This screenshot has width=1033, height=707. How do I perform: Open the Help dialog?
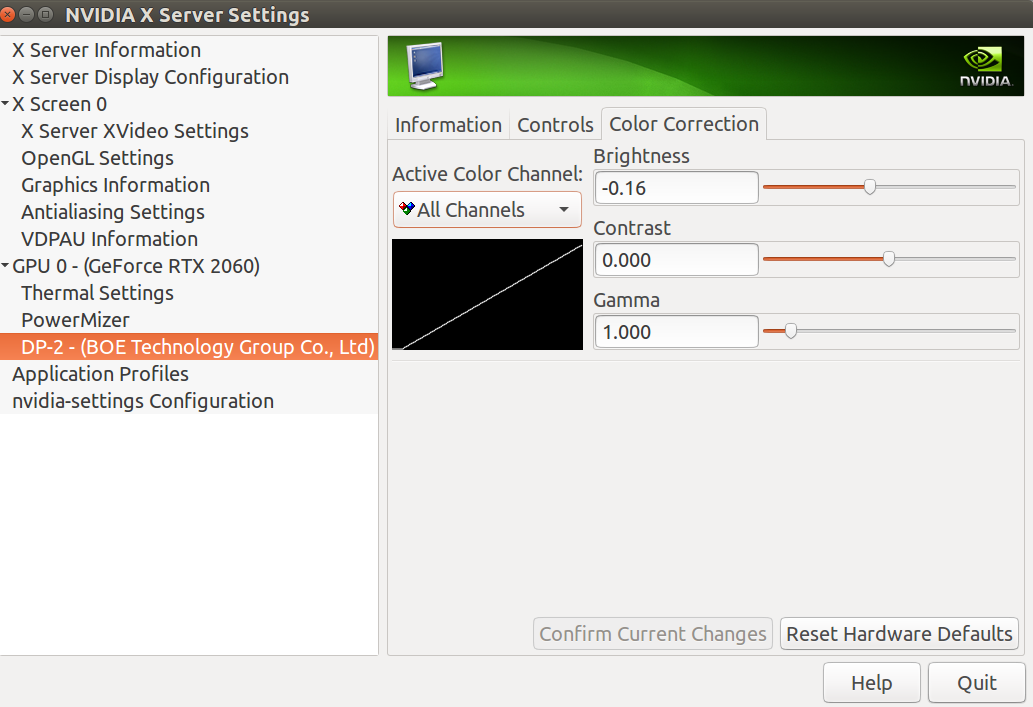(x=871, y=682)
